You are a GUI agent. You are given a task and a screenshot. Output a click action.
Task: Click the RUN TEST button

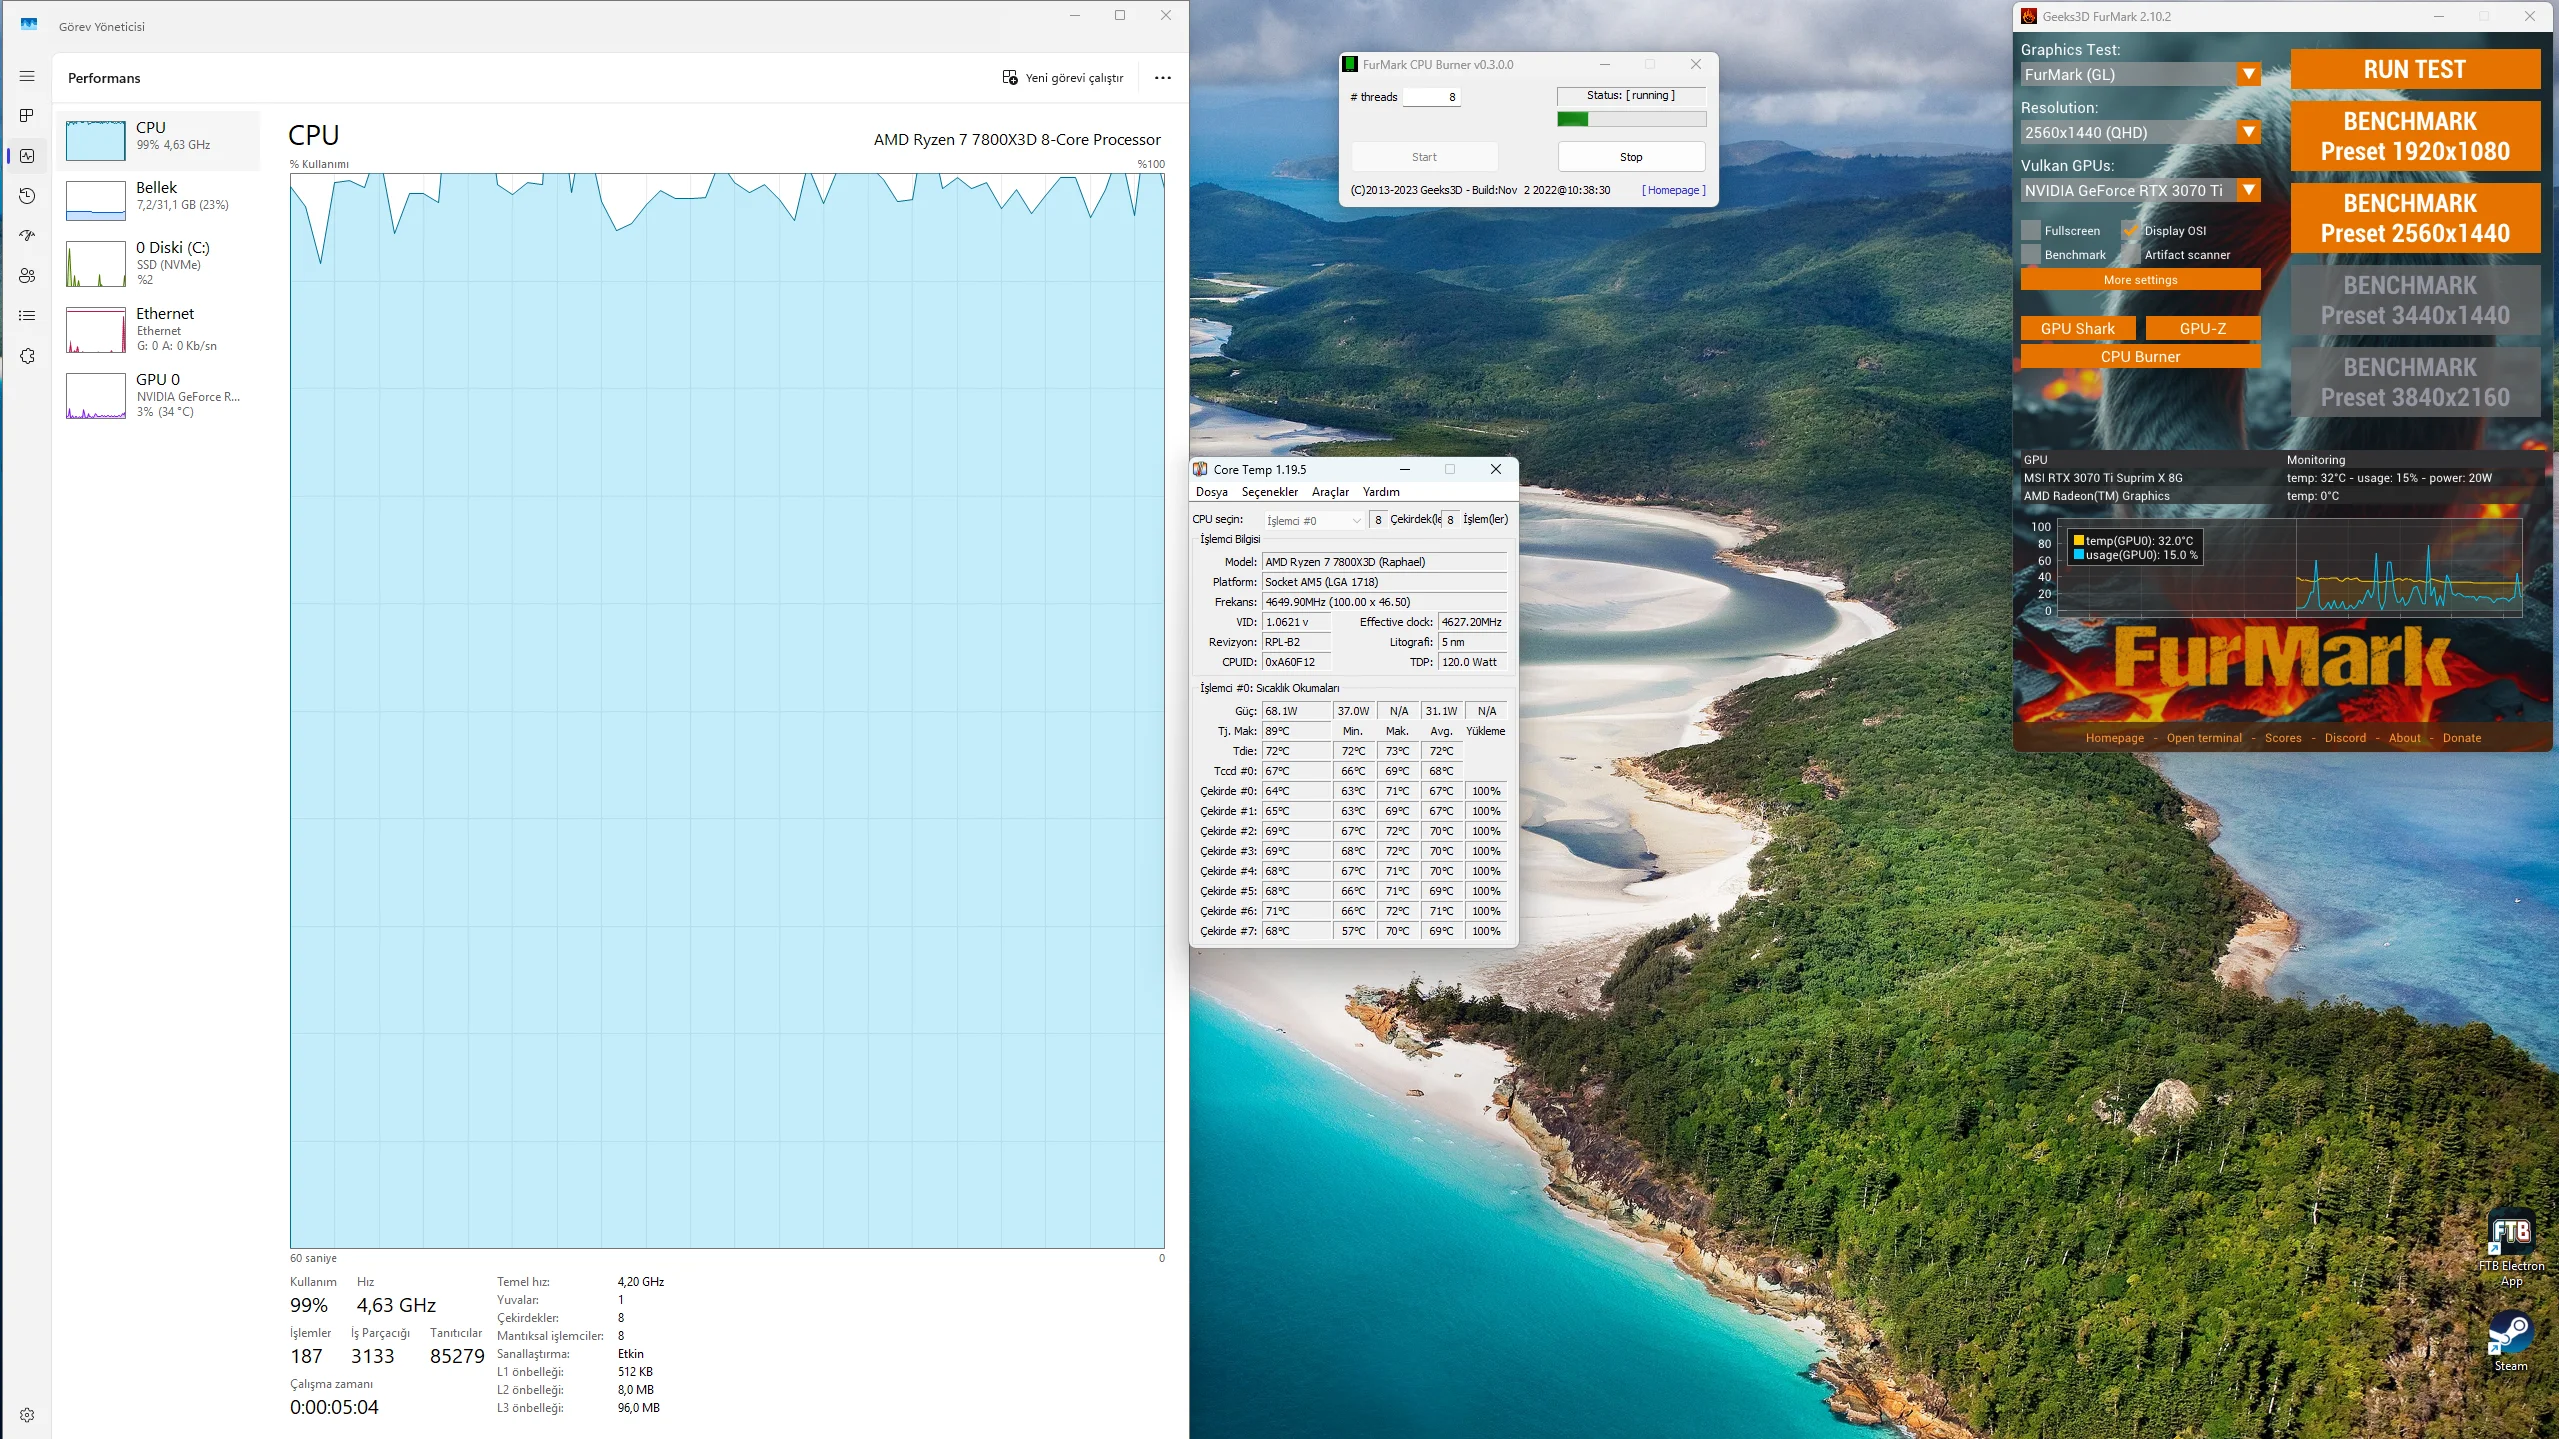point(2414,70)
